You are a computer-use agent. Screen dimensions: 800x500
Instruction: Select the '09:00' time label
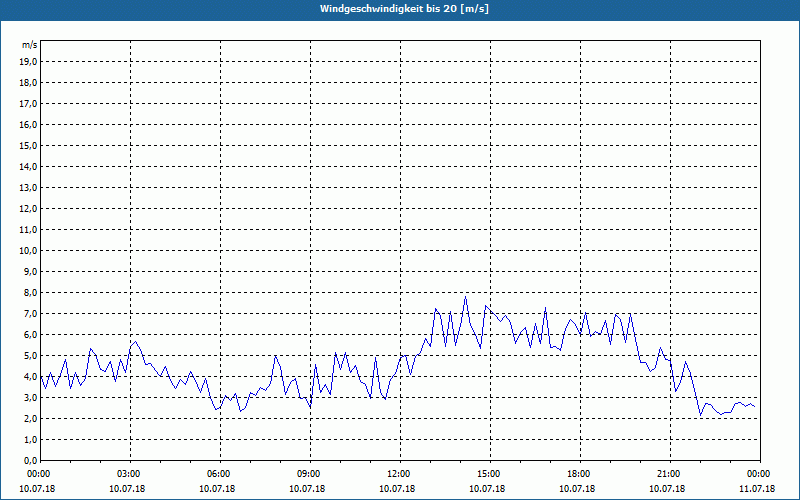point(307,474)
